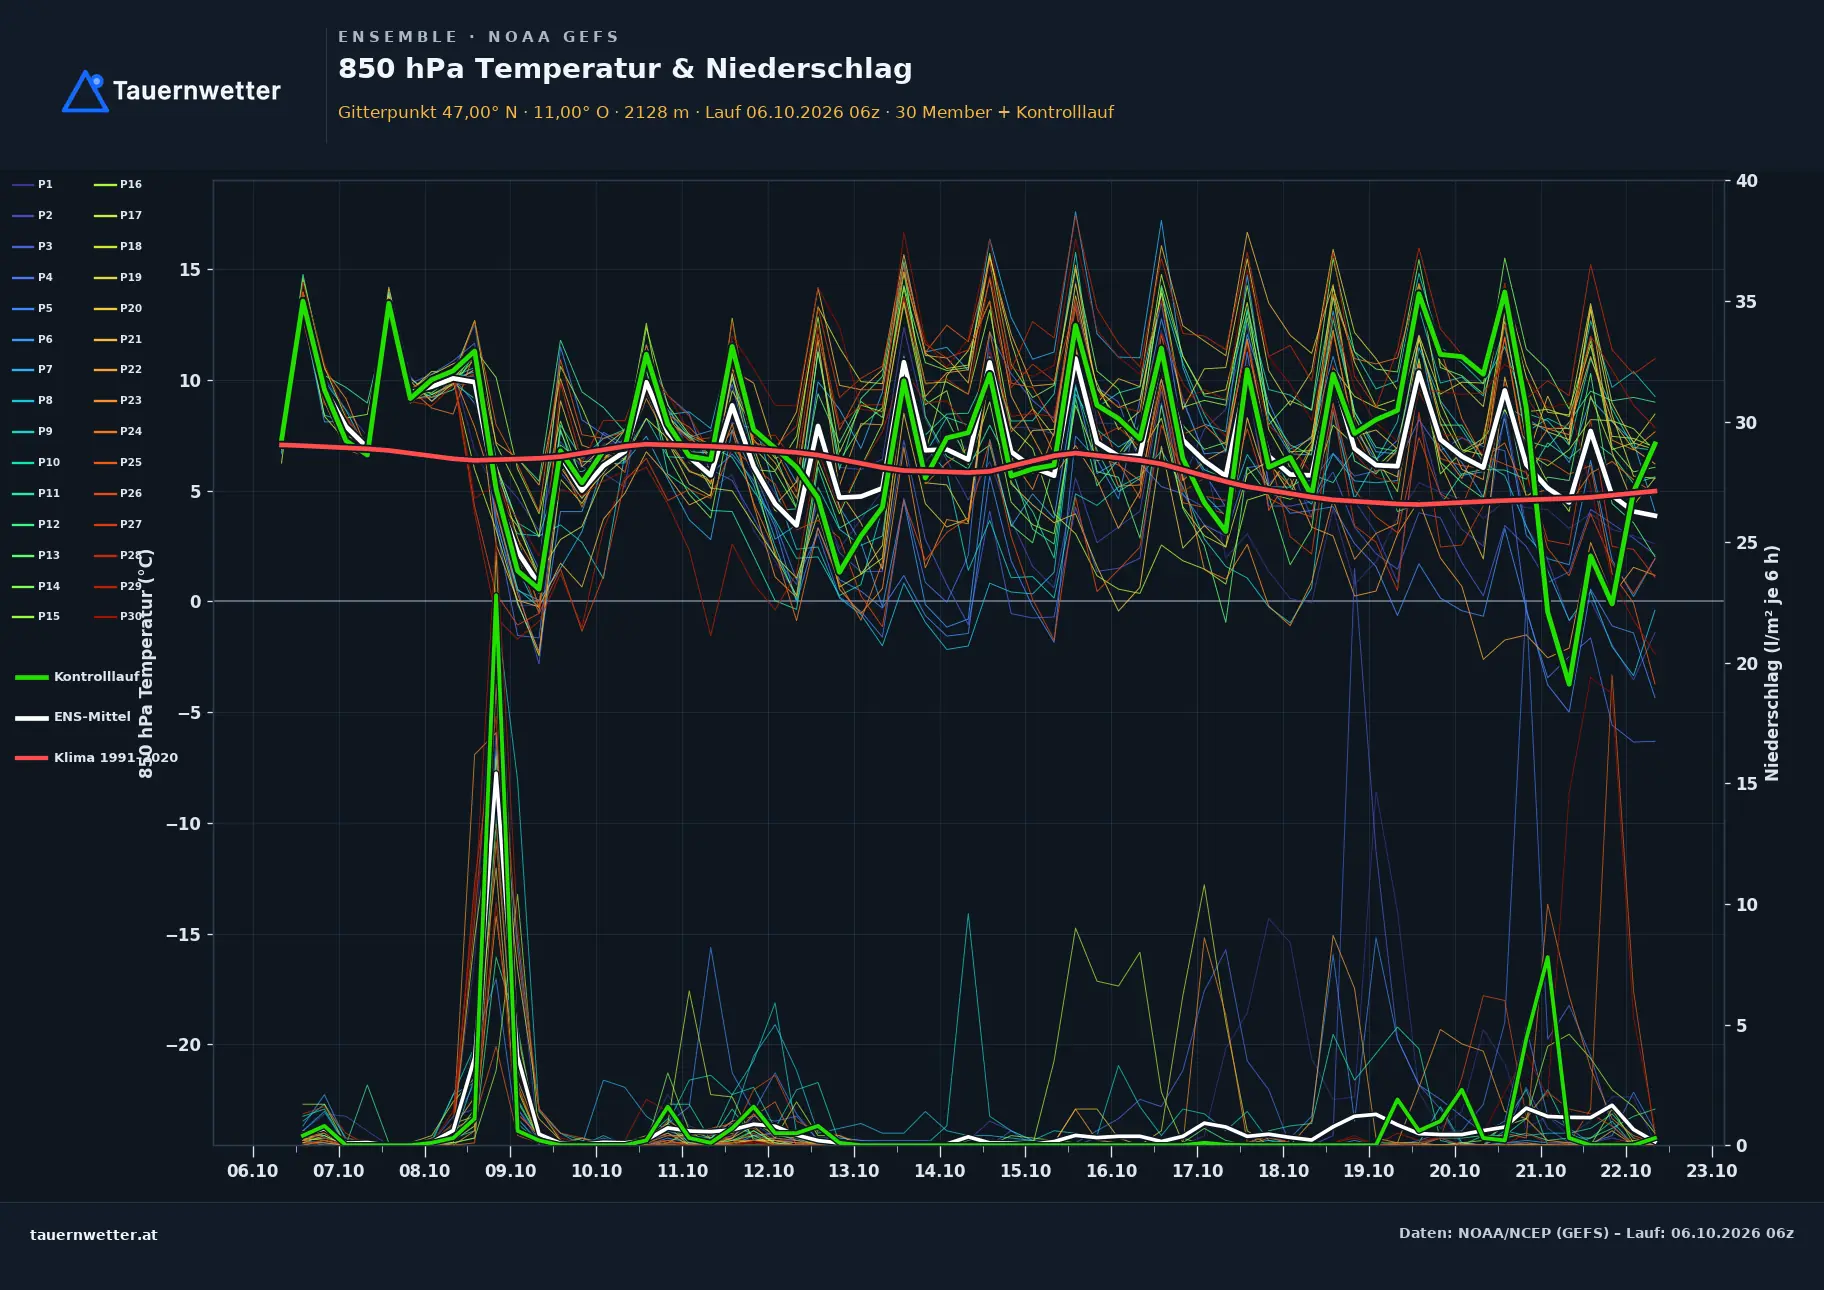Screen dimensions: 1824x1290
Task: Select the P2 legend entry
Action: [33, 216]
